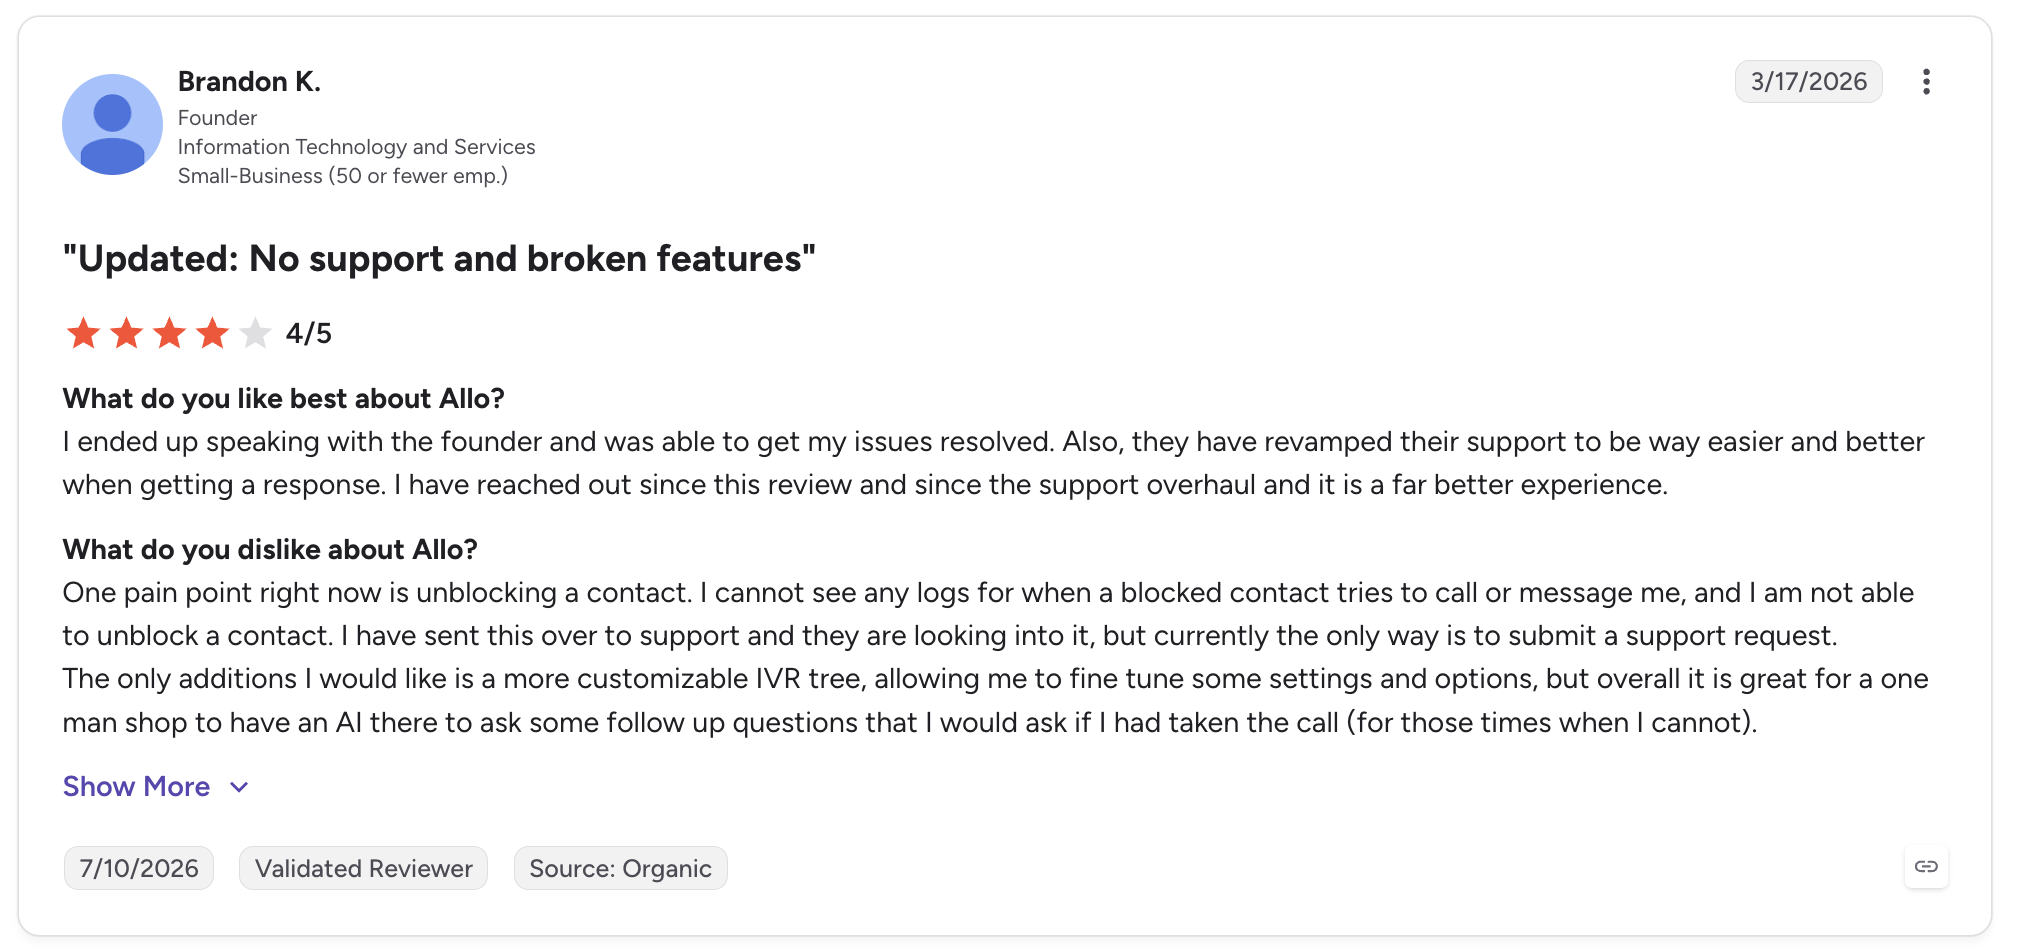Screen dimensions: 2018x950
Task: Click the third orange rating star
Action: click(169, 333)
